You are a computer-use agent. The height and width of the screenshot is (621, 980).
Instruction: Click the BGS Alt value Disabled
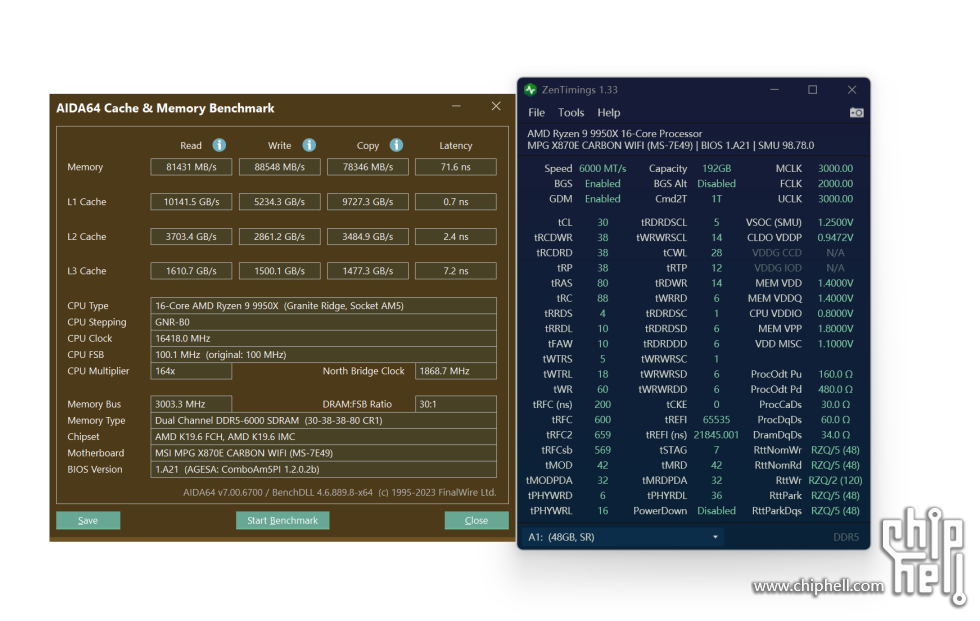(716, 184)
